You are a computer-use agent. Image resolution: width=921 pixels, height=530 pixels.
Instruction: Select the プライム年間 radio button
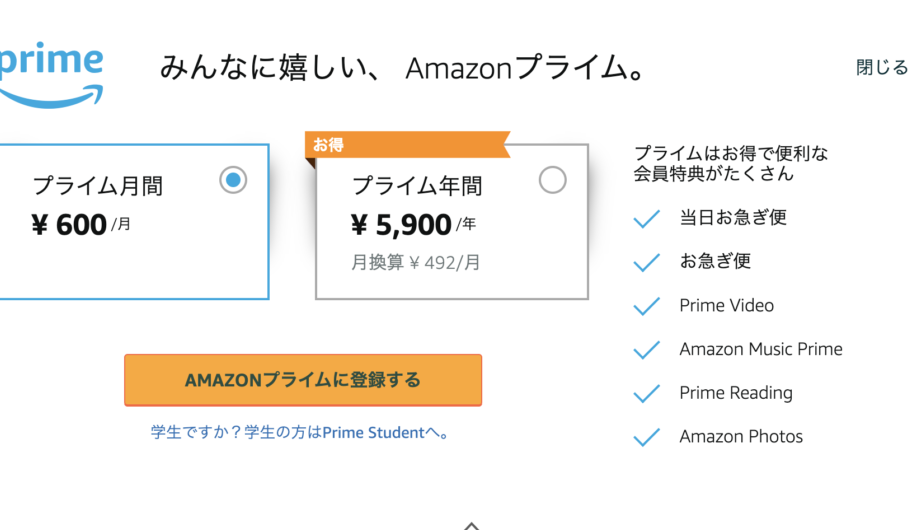coord(552,180)
